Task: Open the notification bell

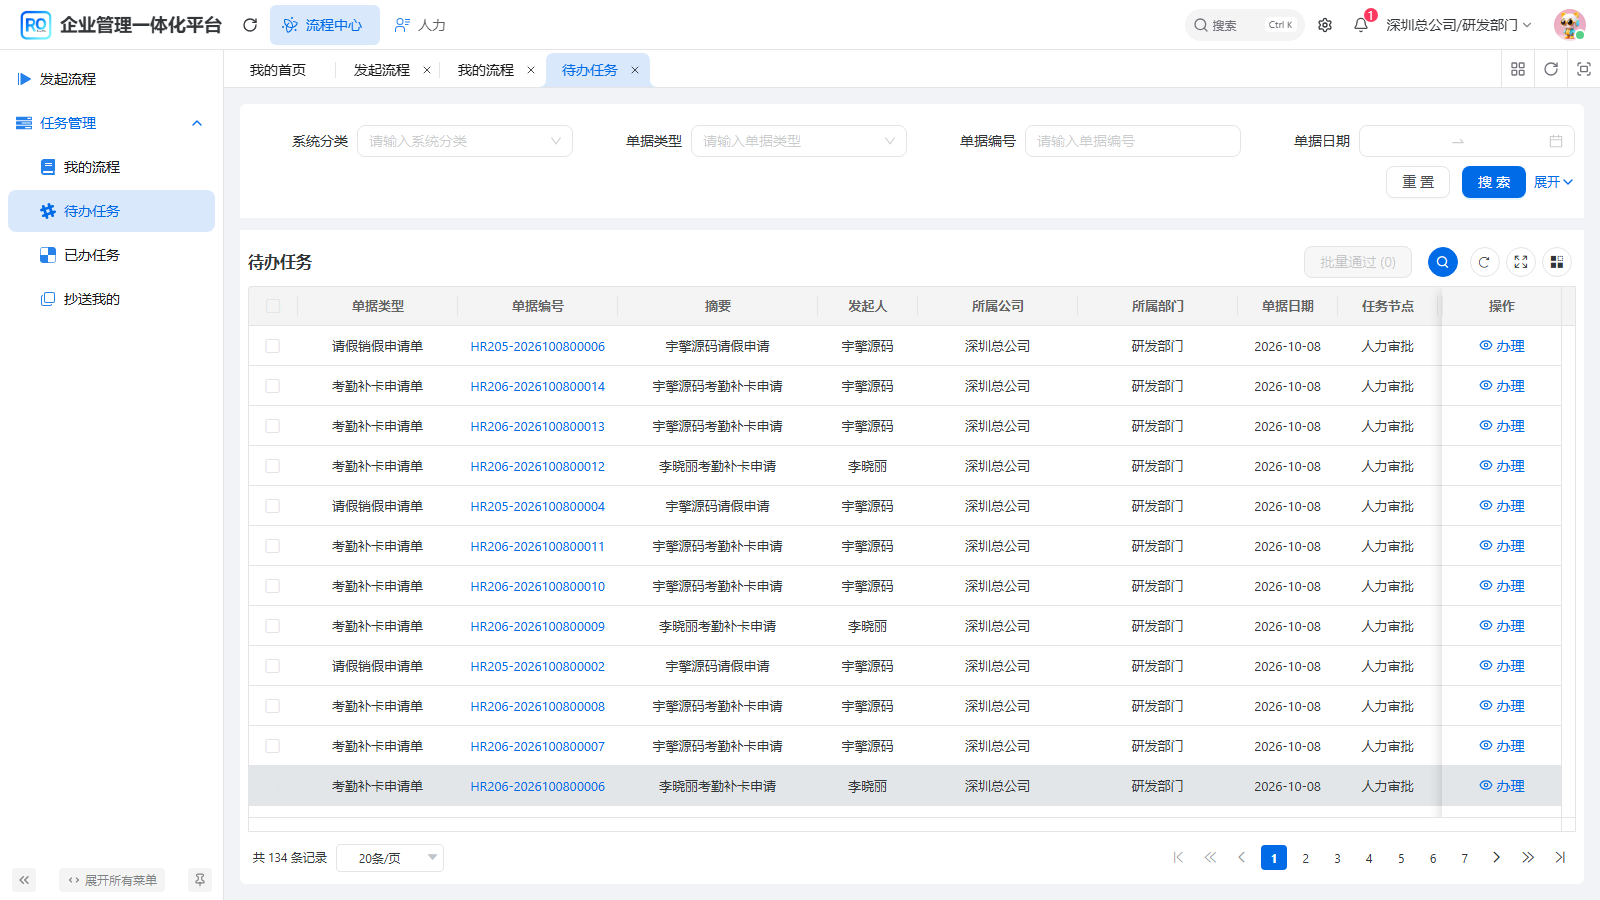Action: coord(1361,25)
